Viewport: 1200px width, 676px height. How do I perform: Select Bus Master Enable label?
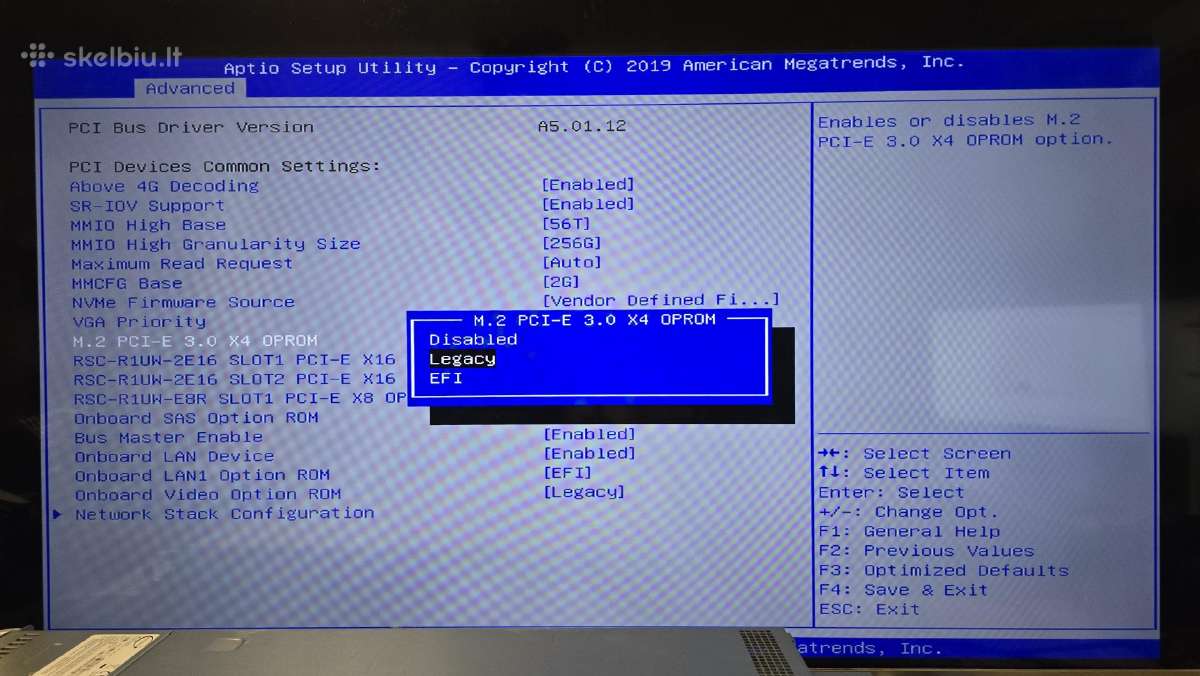coord(168,437)
